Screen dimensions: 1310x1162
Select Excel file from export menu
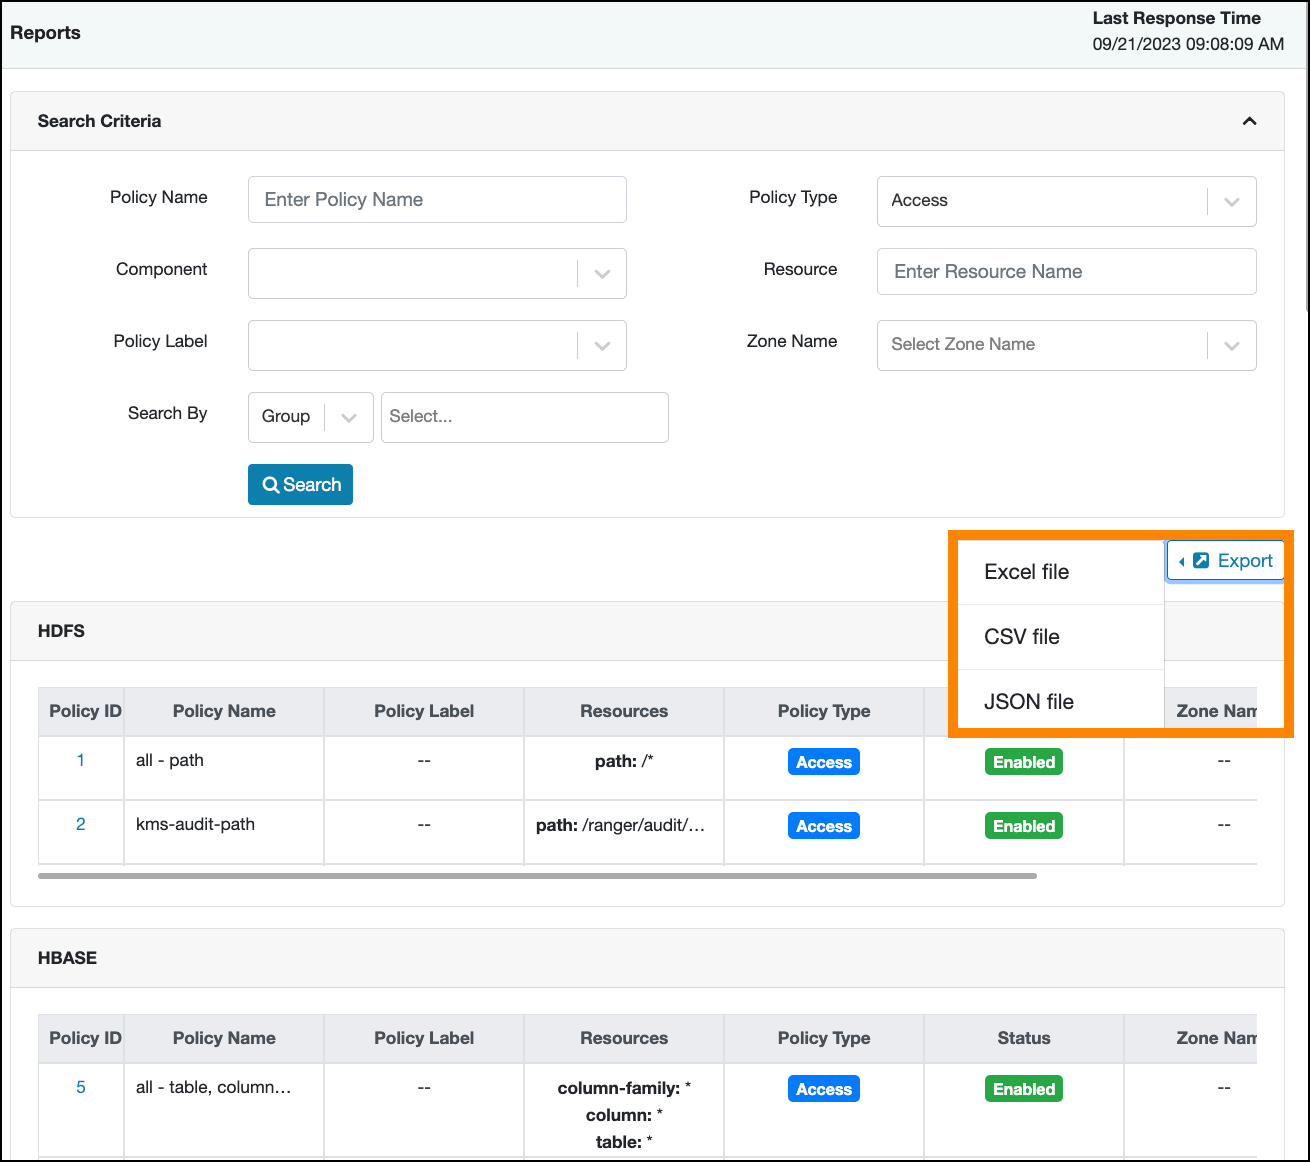1027,572
